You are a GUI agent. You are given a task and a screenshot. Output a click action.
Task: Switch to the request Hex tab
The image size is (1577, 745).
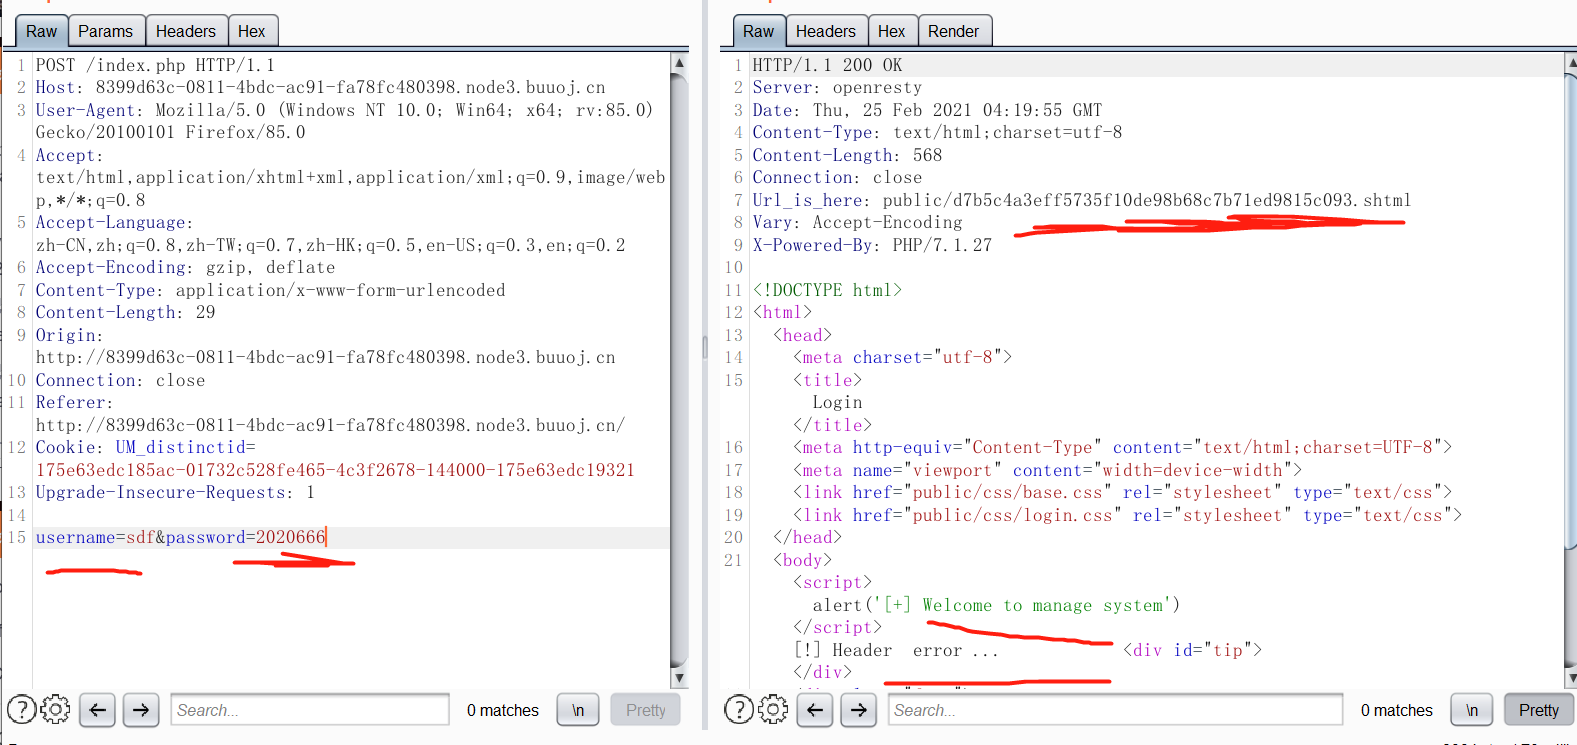coord(252,31)
